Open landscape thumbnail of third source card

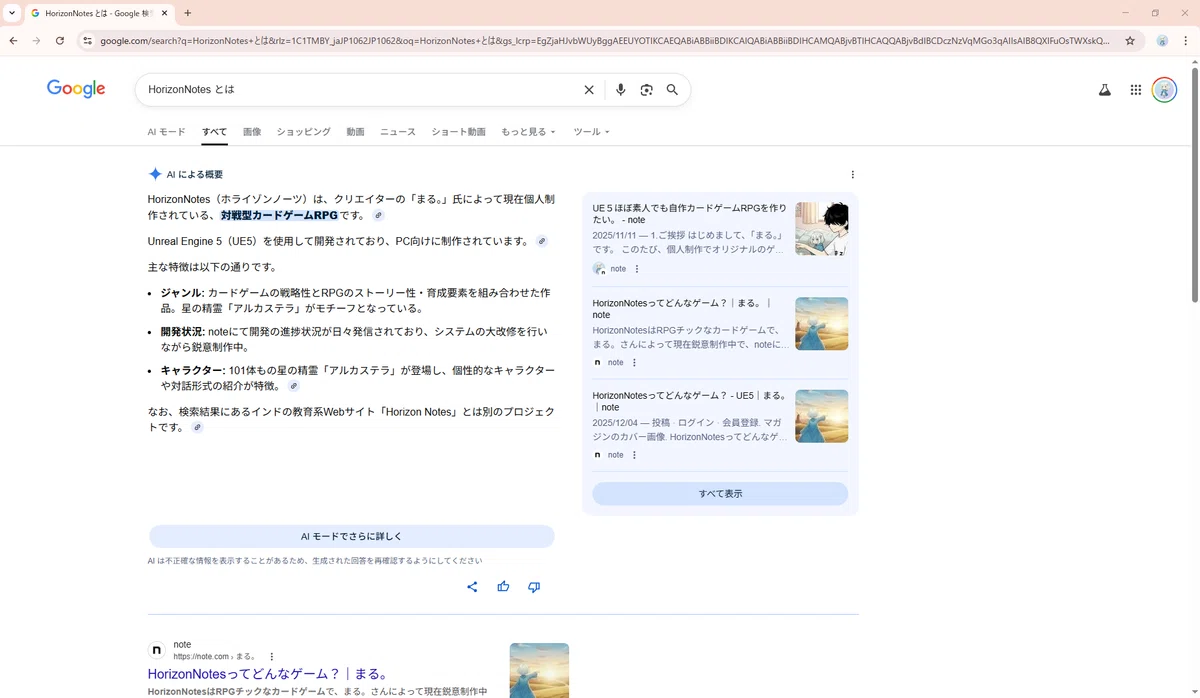point(822,416)
